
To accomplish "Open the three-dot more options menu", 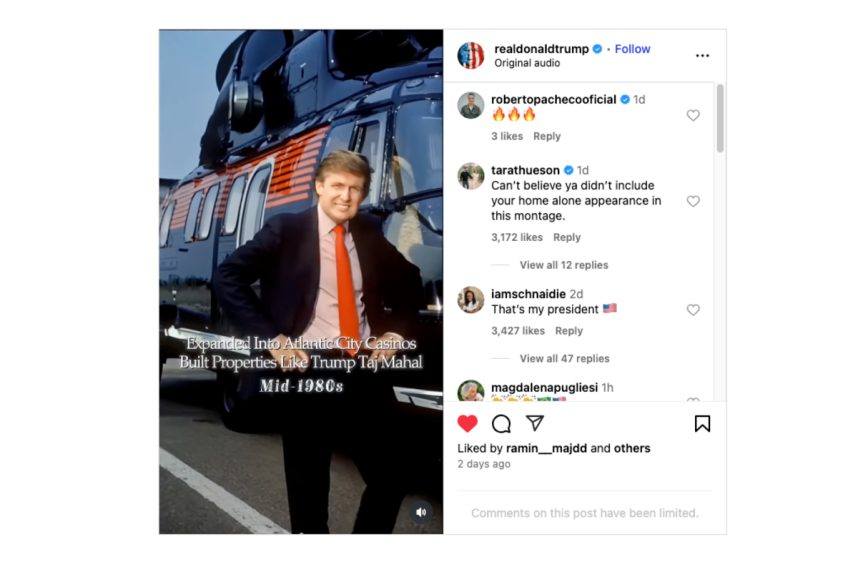I will coord(702,55).
